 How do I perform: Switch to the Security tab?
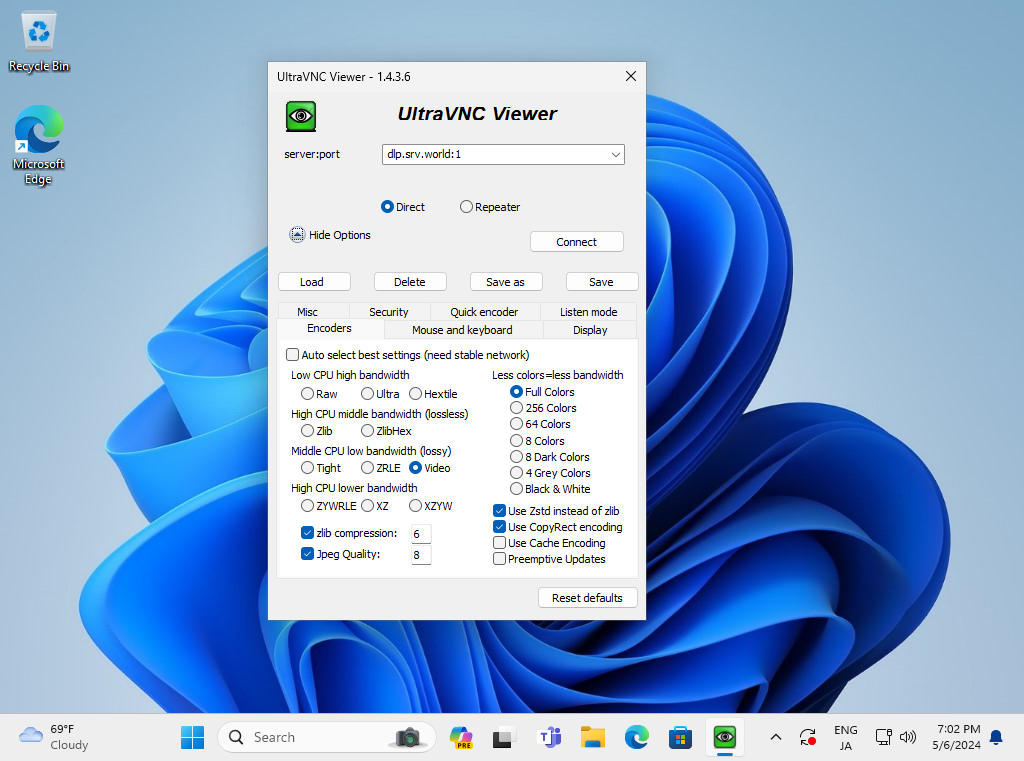(x=389, y=312)
